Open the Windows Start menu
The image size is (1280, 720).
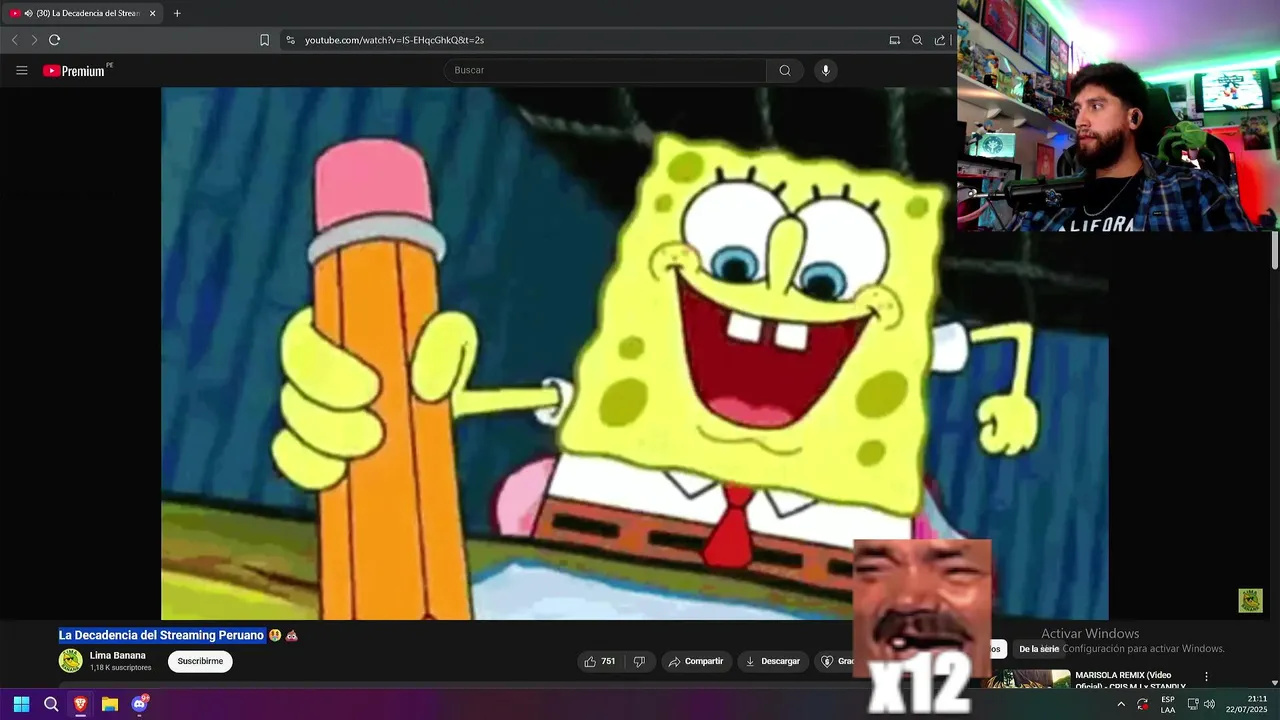(21, 704)
